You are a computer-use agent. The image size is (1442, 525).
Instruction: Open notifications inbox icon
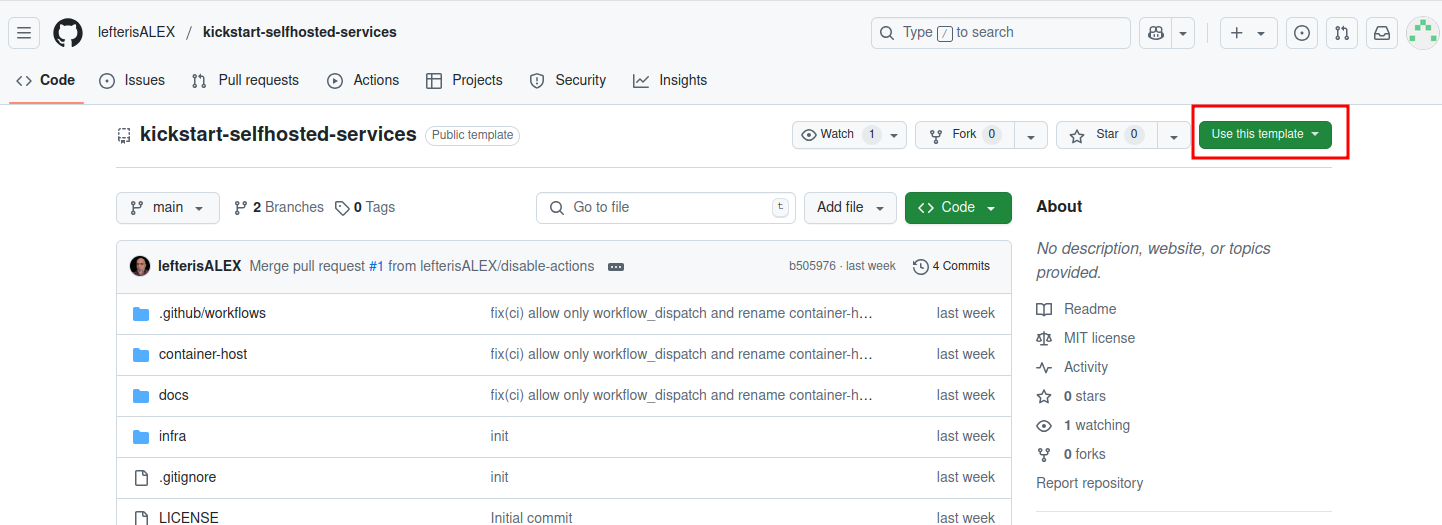coord(1382,33)
